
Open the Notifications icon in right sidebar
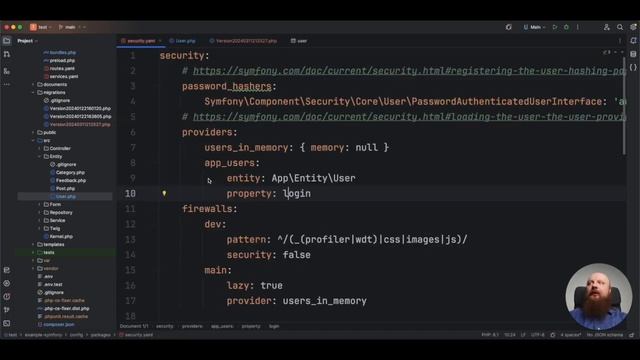(x=633, y=41)
